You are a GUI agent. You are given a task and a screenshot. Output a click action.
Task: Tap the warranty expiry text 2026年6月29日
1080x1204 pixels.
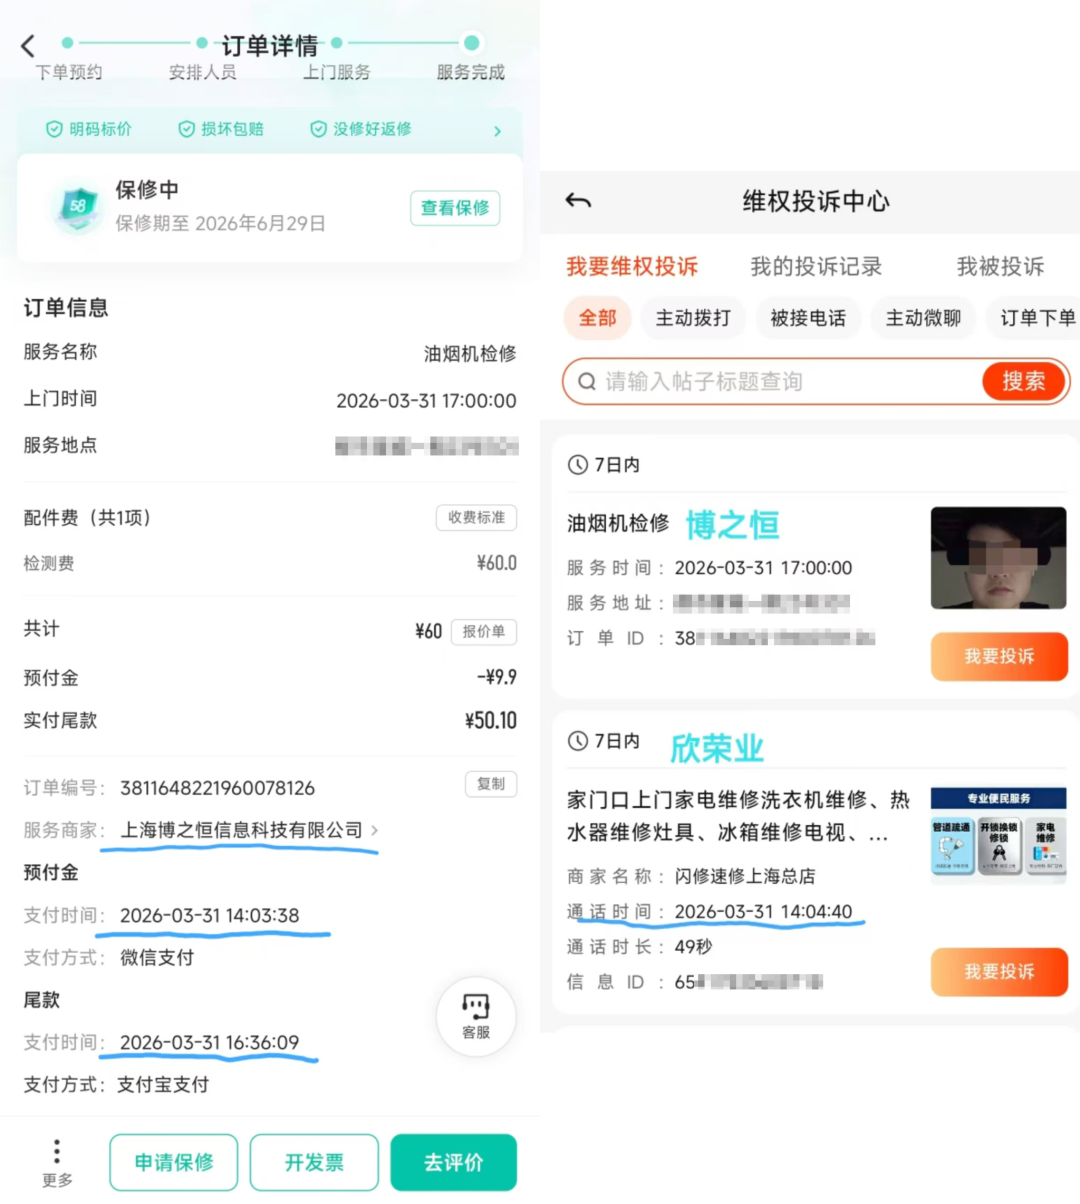point(260,223)
